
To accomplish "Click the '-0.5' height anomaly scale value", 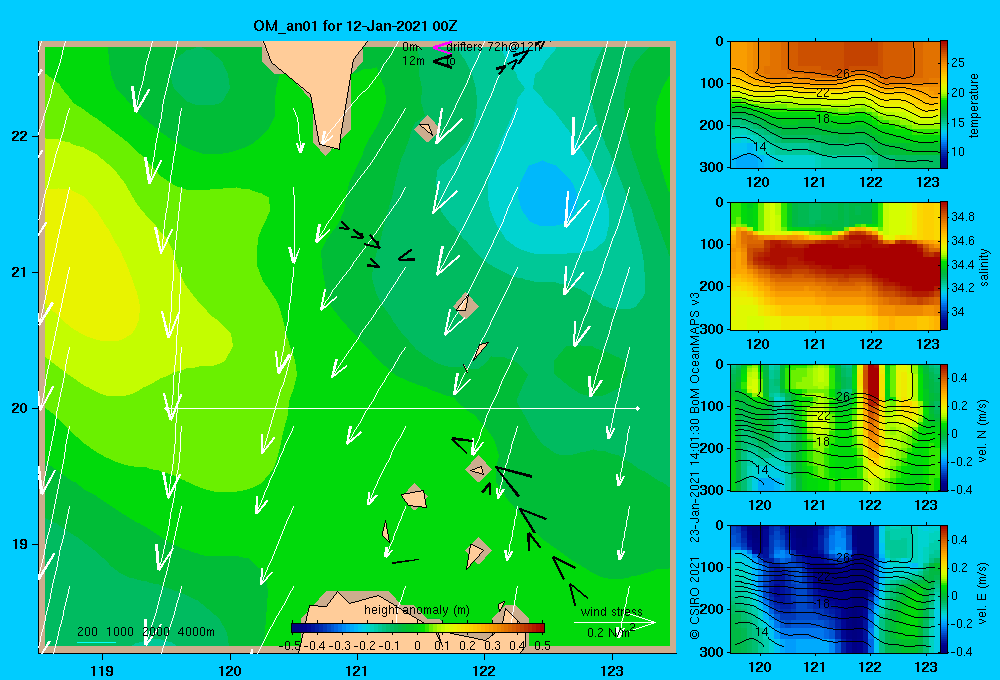I will [x=290, y=646].
